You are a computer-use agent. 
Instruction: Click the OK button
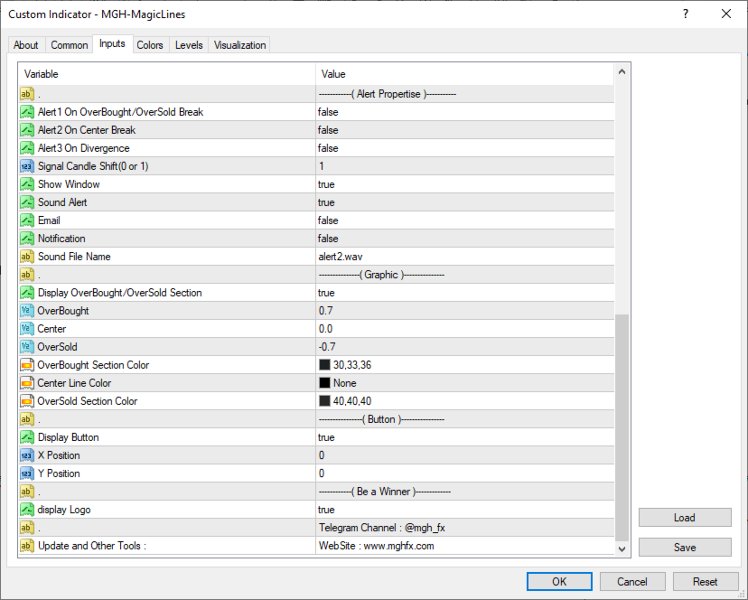pyautogui.click(x=559, y=581)
